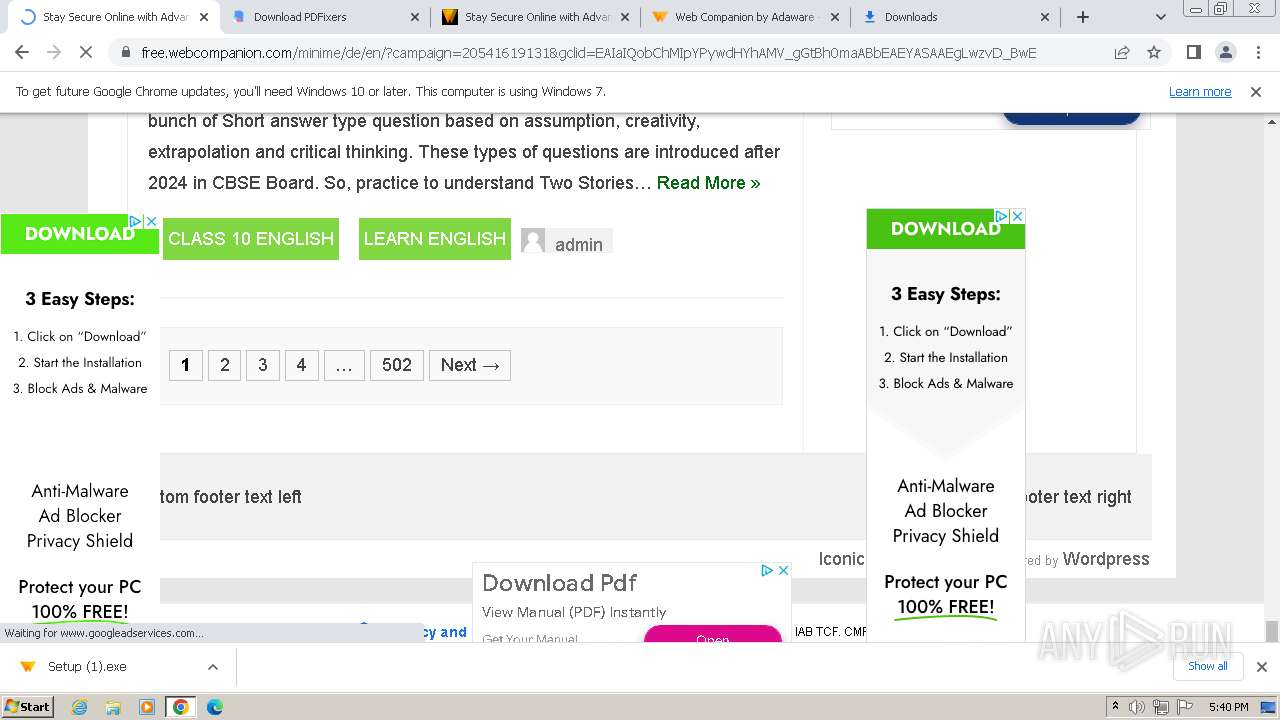Click the left green DOWNLOAD ad button

click(79, 234)
